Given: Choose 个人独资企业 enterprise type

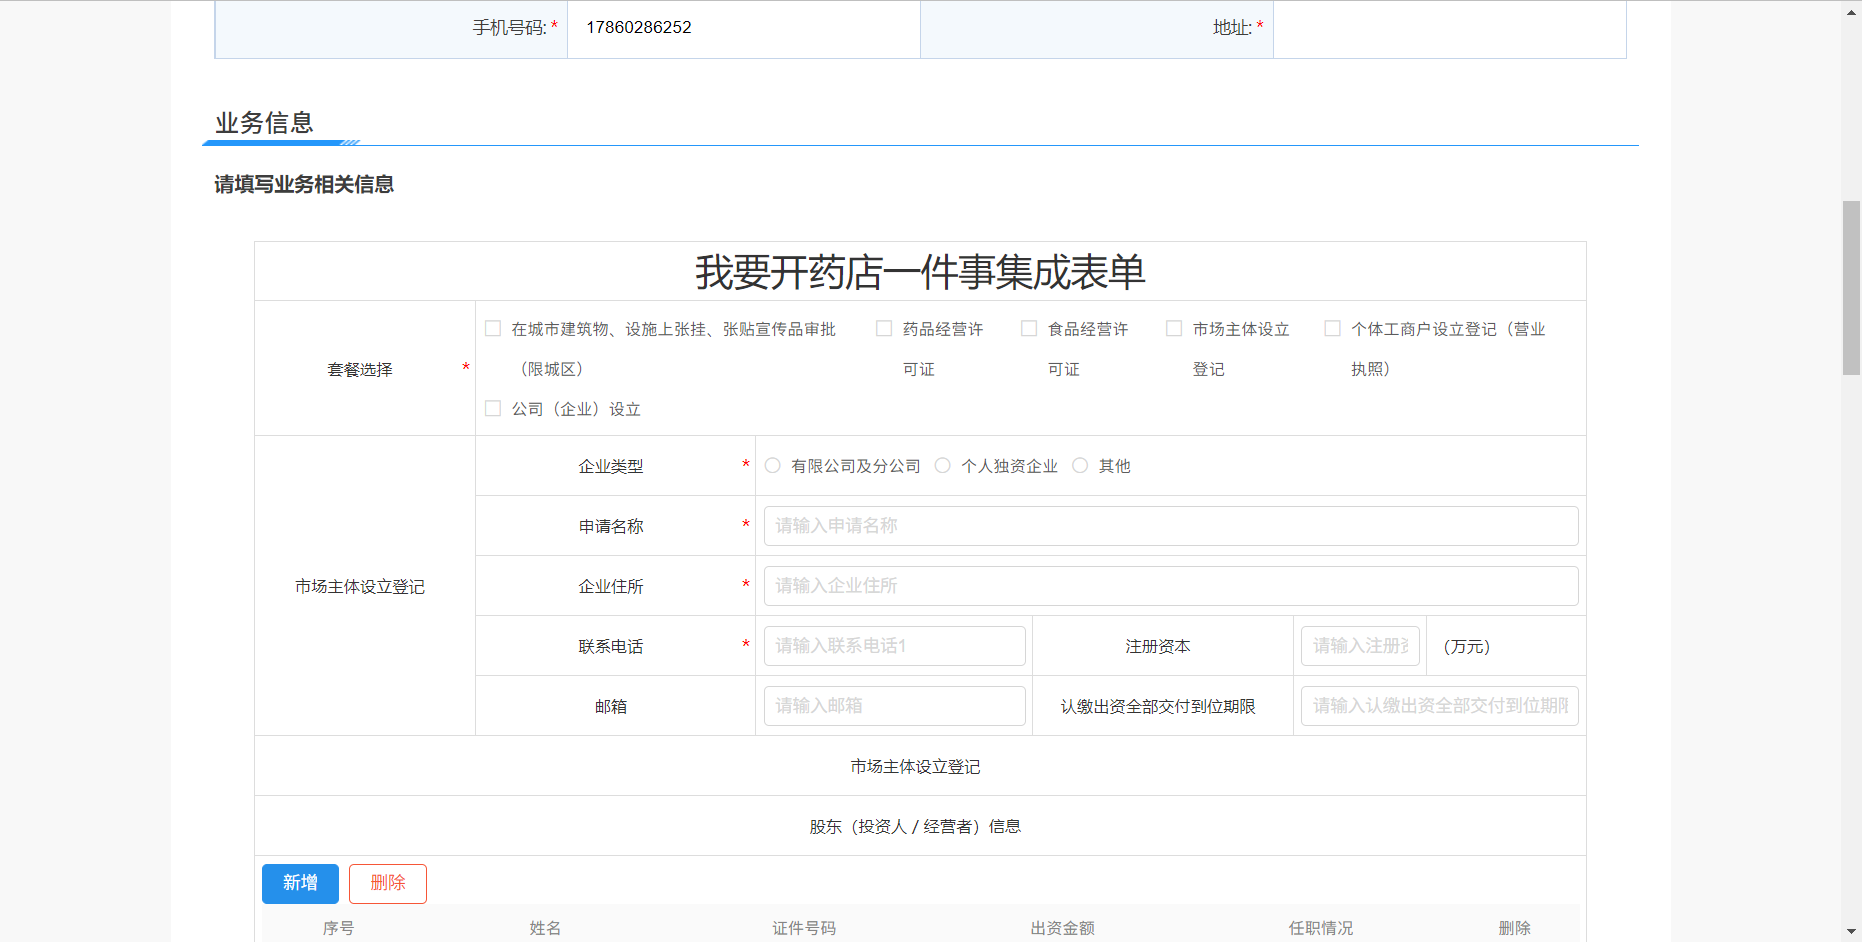Looking at the screenshot, I should pyautogui.click(x=943, y=466).
